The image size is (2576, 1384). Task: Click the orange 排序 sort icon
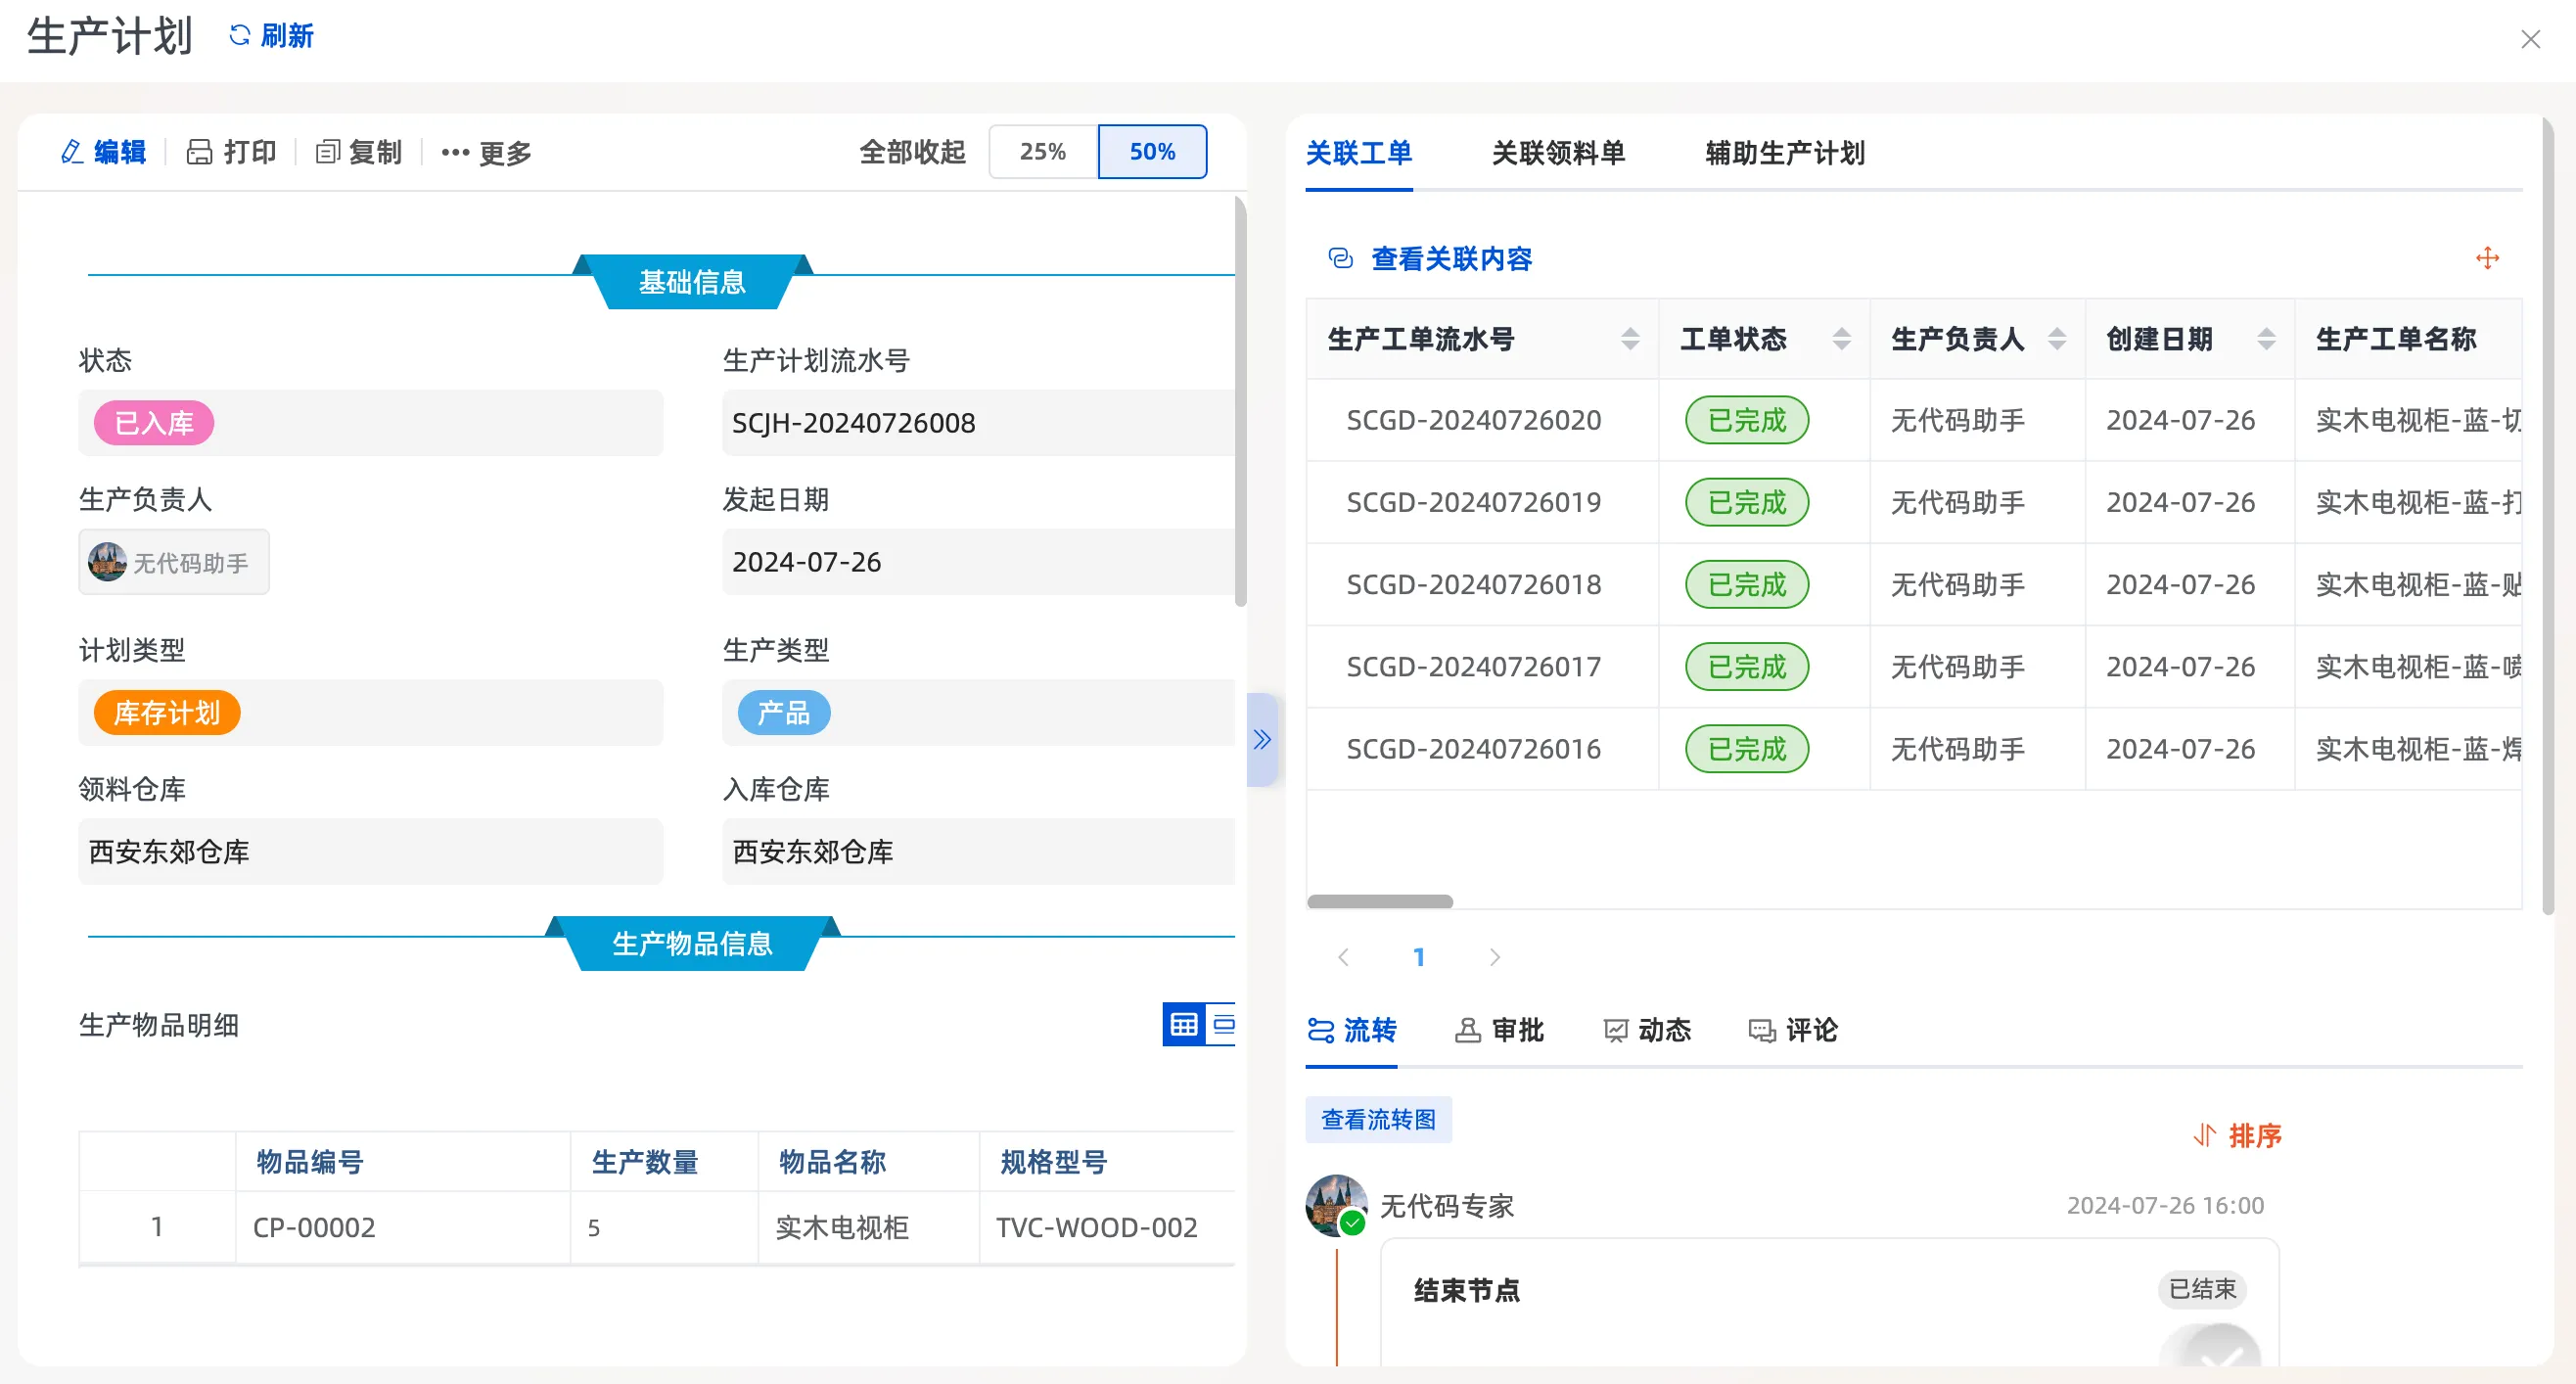pos(2205,1136)
